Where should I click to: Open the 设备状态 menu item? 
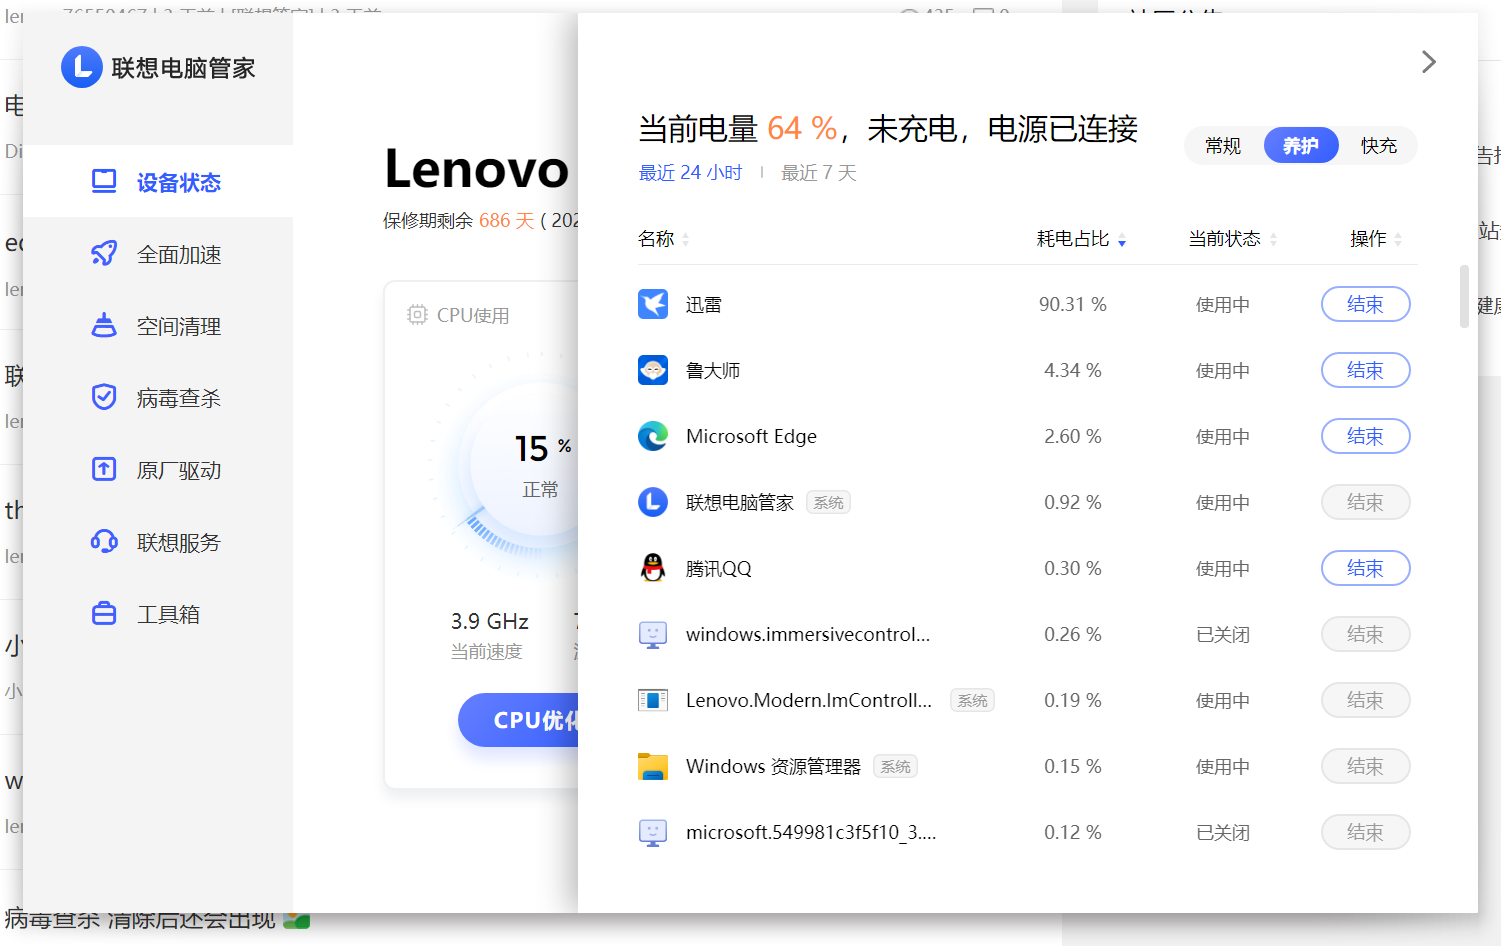click(158, 182)
